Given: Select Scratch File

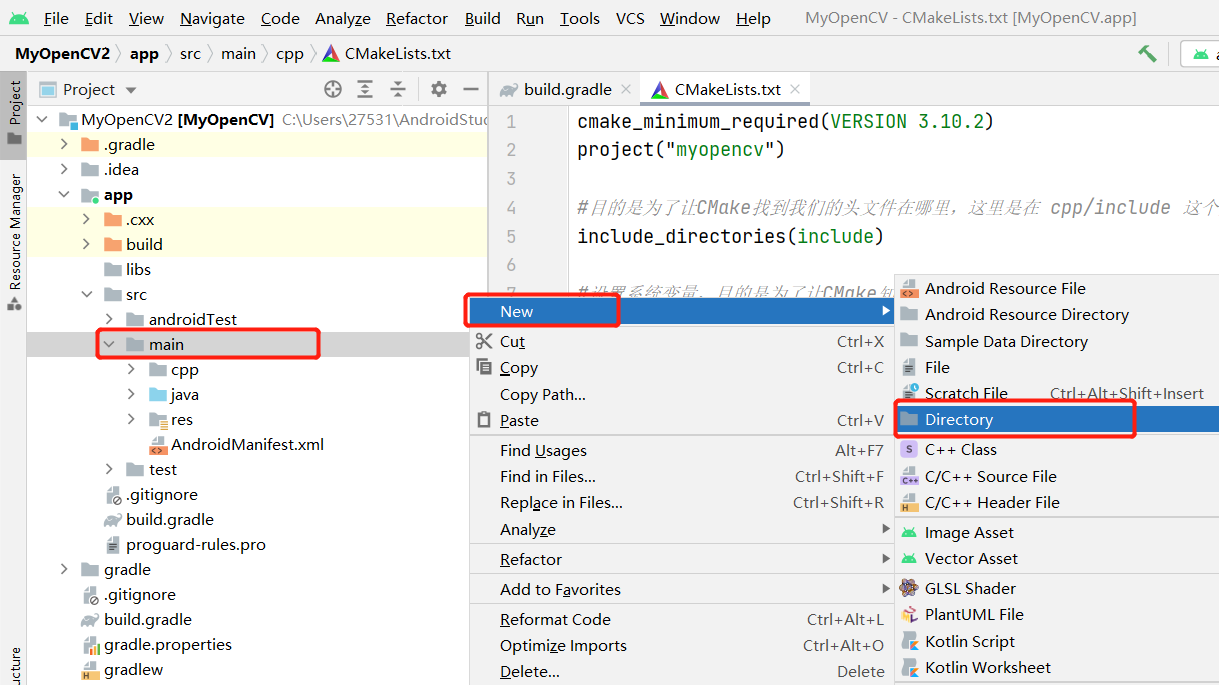Looking at the screenshot, I should point(1057,393).
